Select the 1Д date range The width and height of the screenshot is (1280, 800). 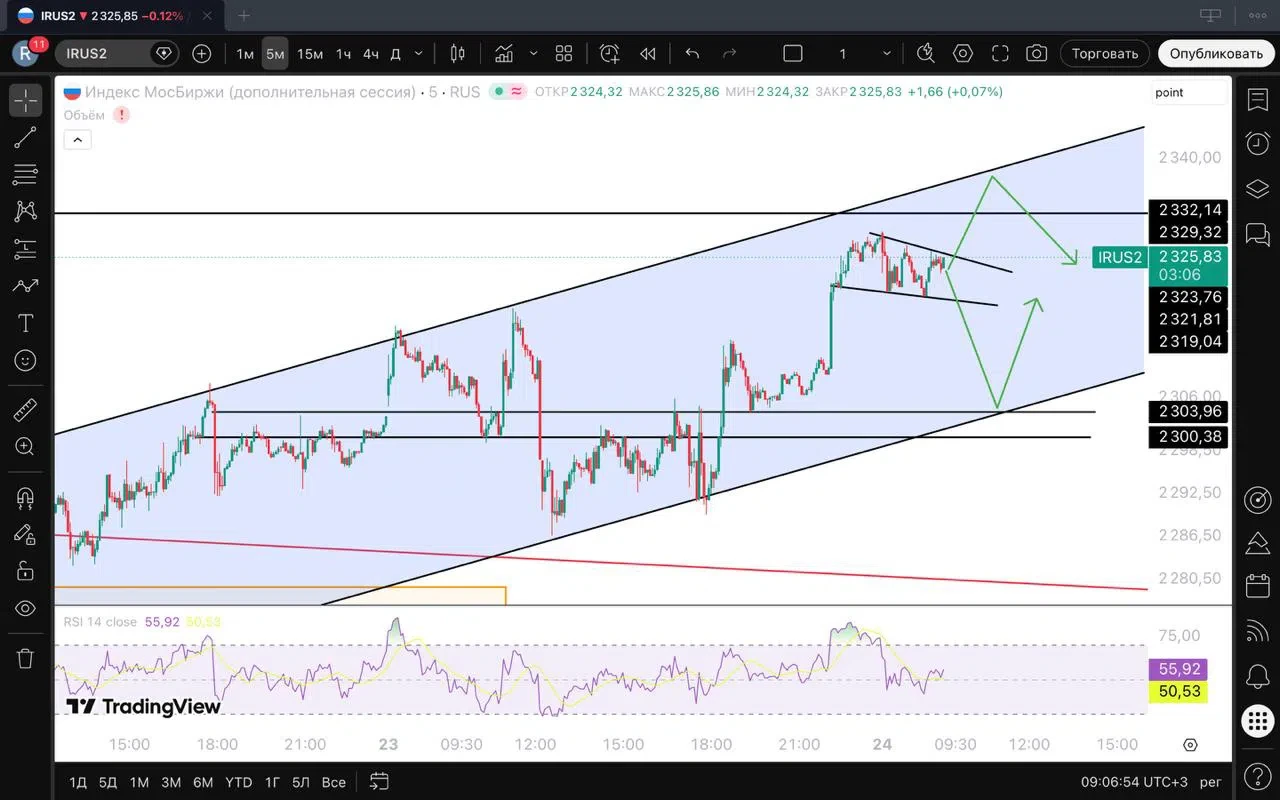coord(78,782)
